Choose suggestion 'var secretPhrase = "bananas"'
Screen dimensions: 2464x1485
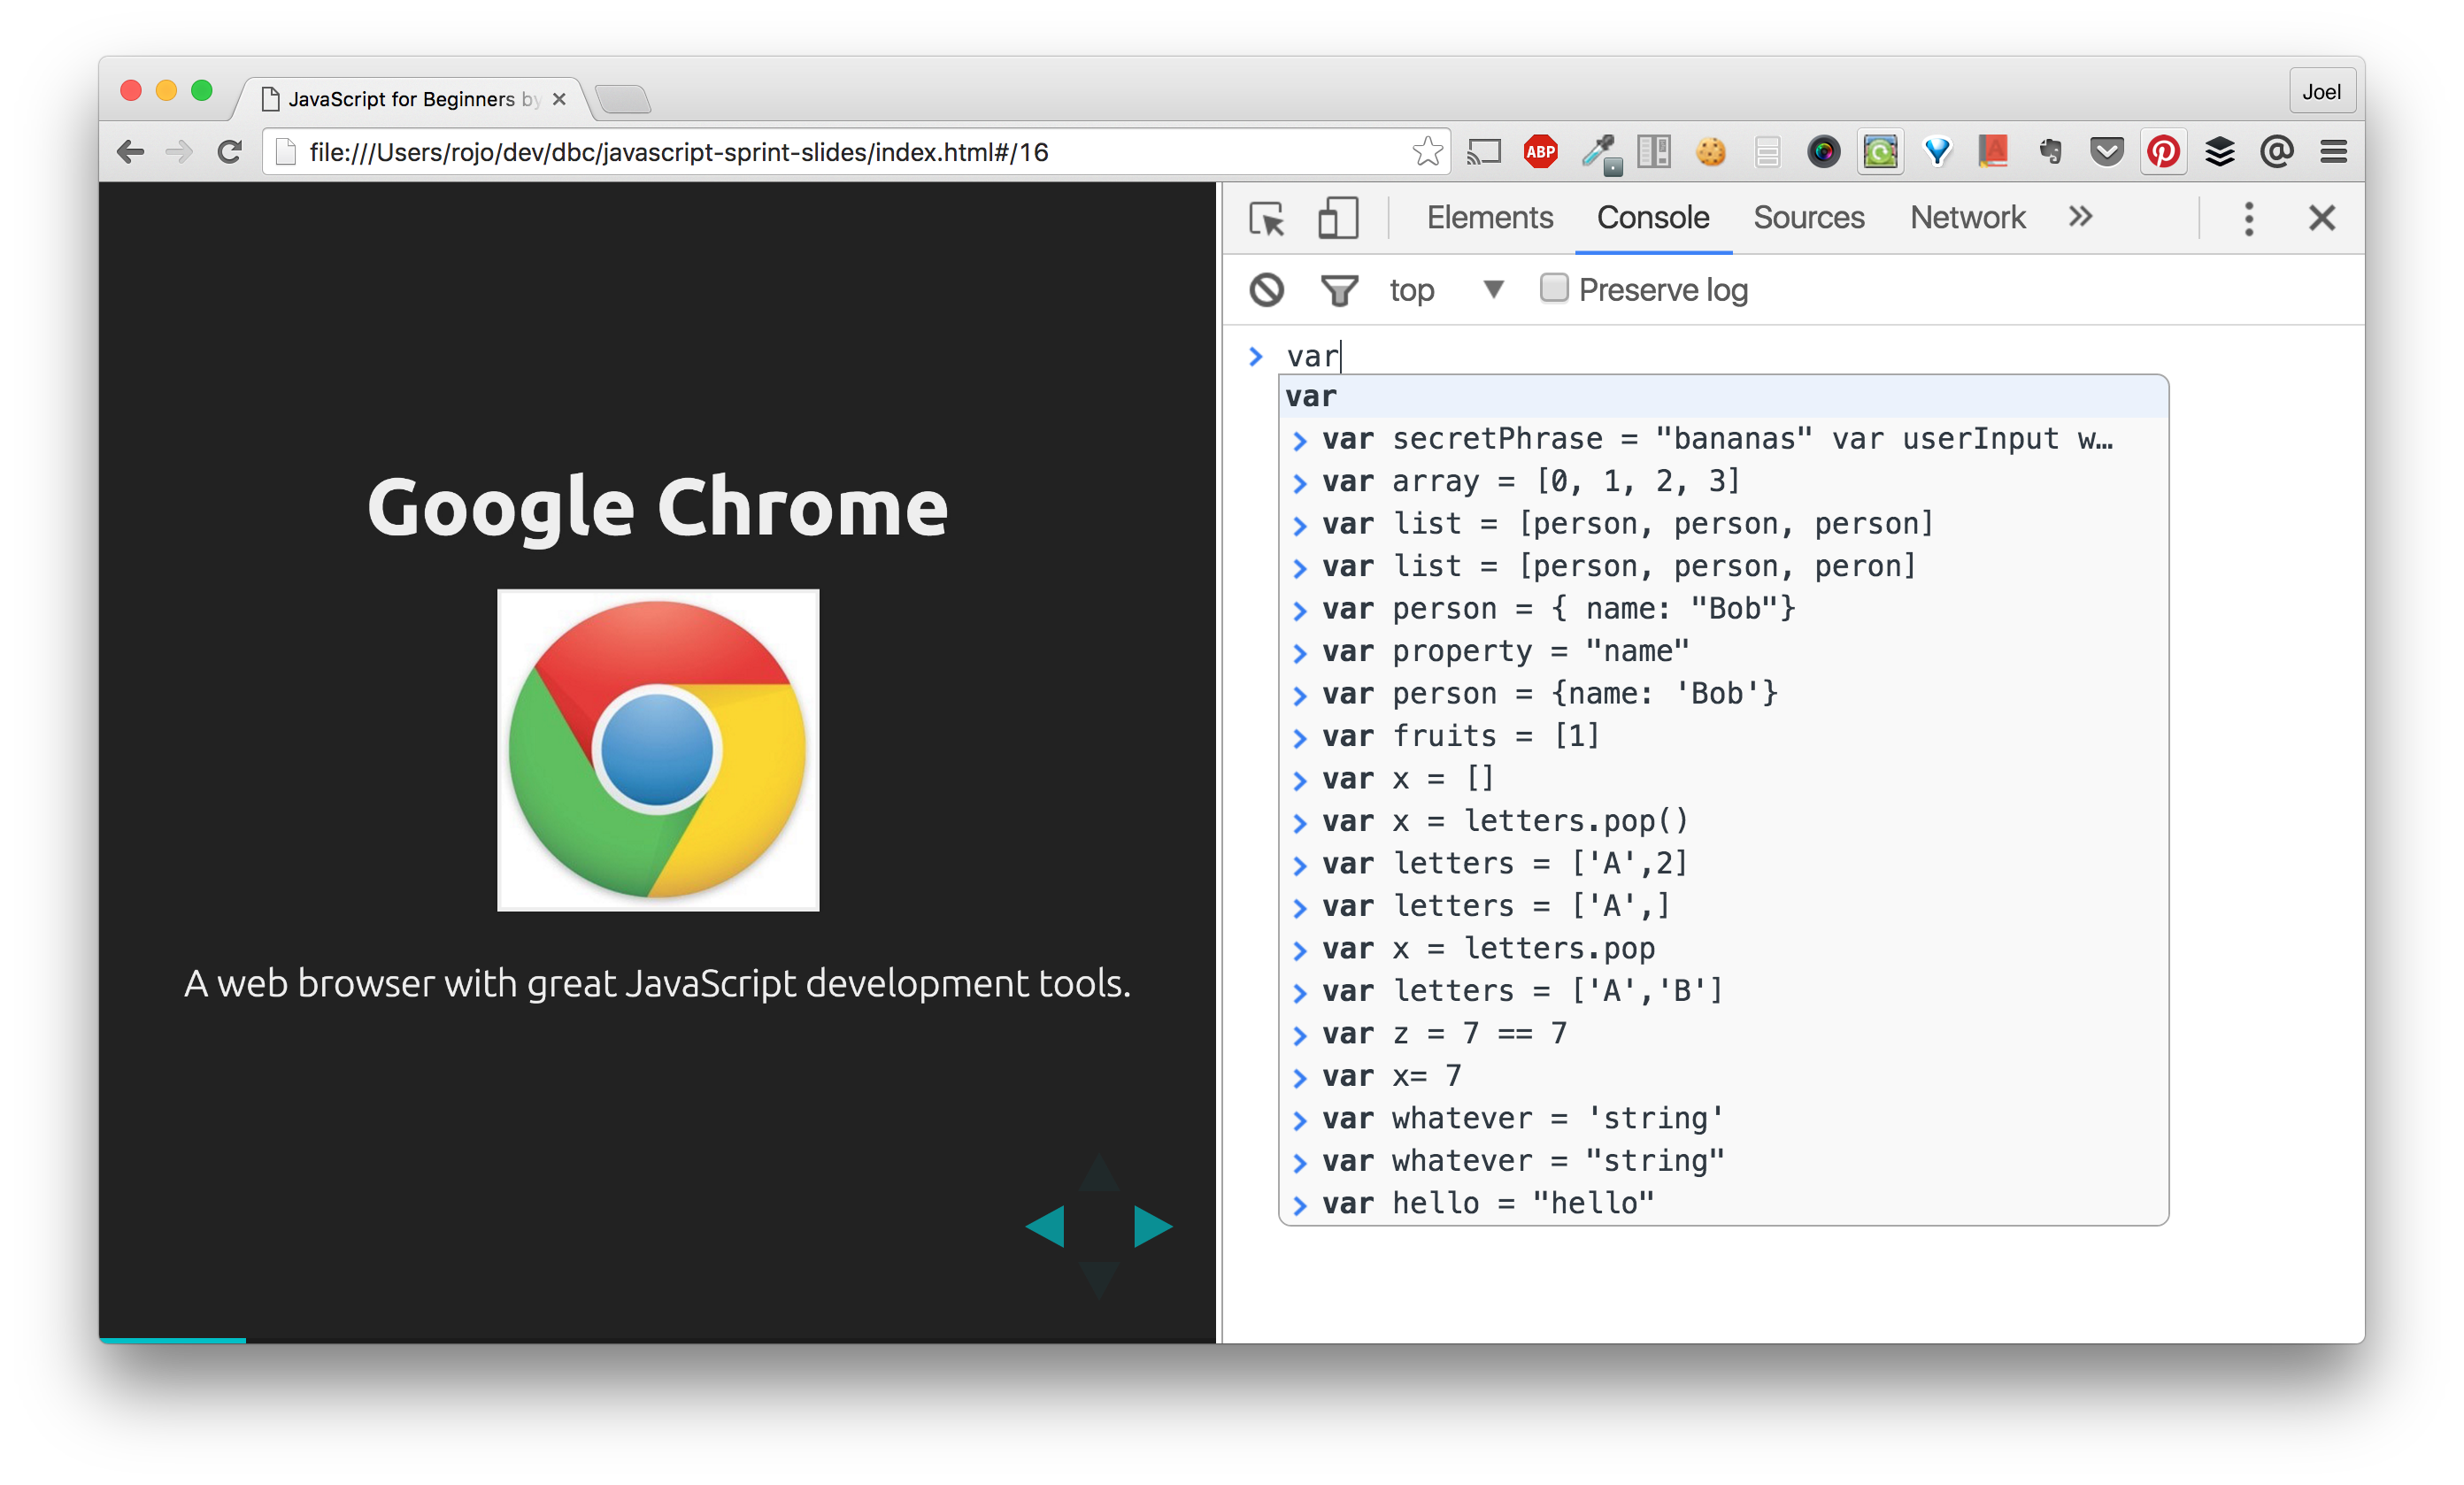point(1724,439)
